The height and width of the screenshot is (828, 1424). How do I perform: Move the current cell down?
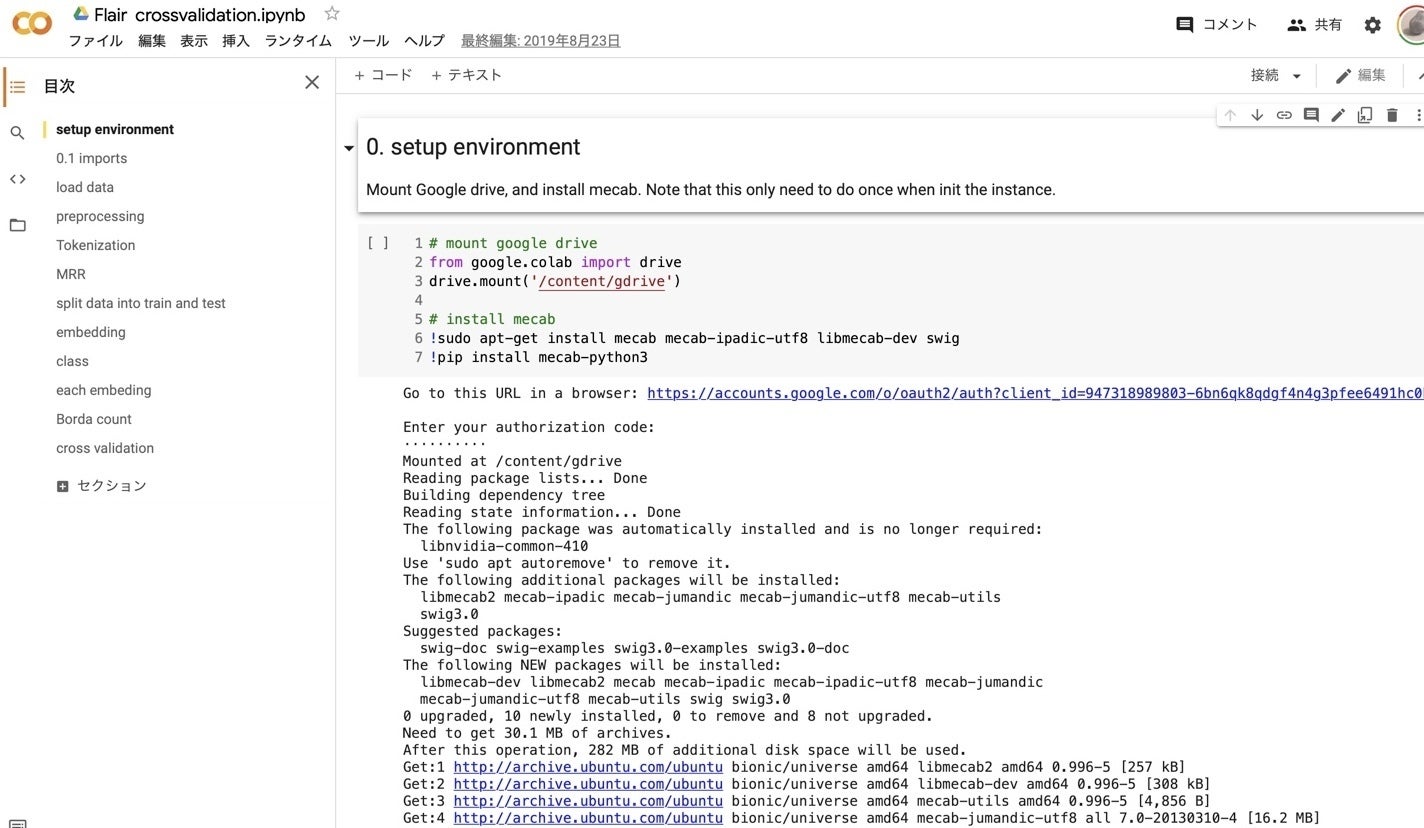click(x=1257, y=114)
